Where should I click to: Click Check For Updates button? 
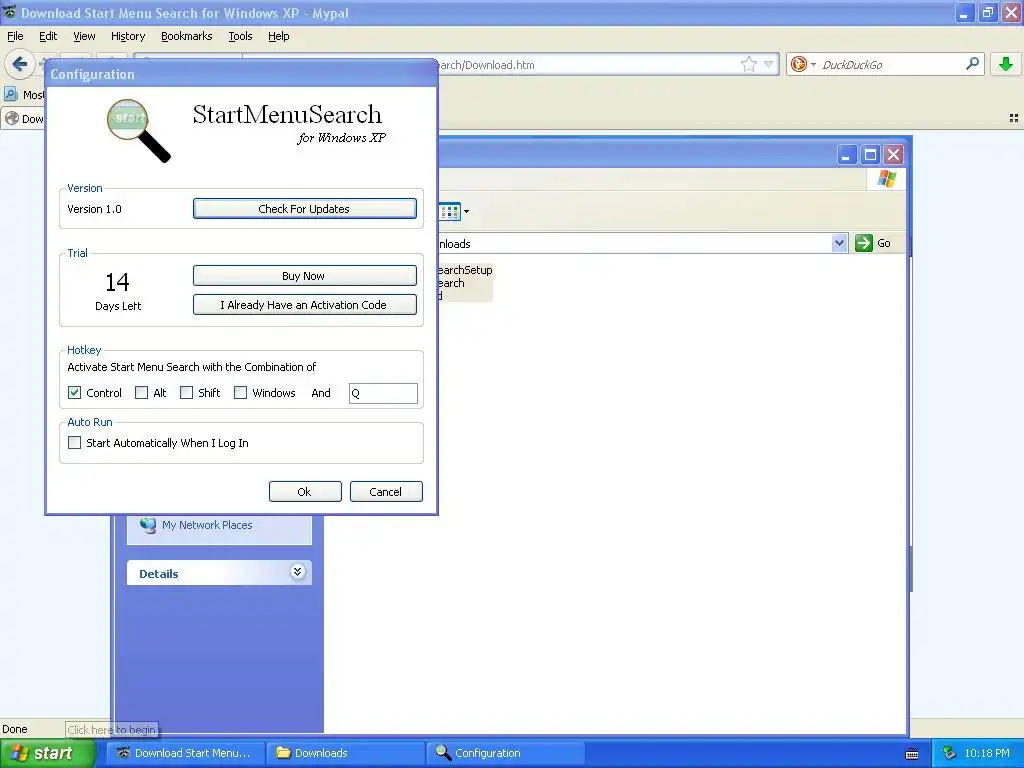(304, 209)
